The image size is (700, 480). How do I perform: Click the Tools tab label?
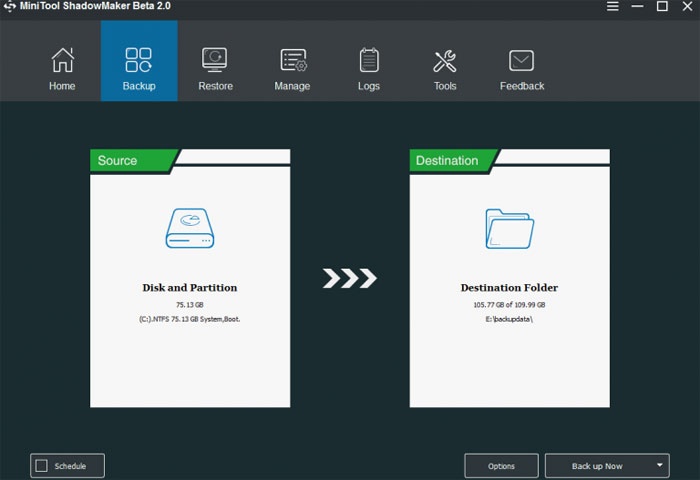pos(445,86)
